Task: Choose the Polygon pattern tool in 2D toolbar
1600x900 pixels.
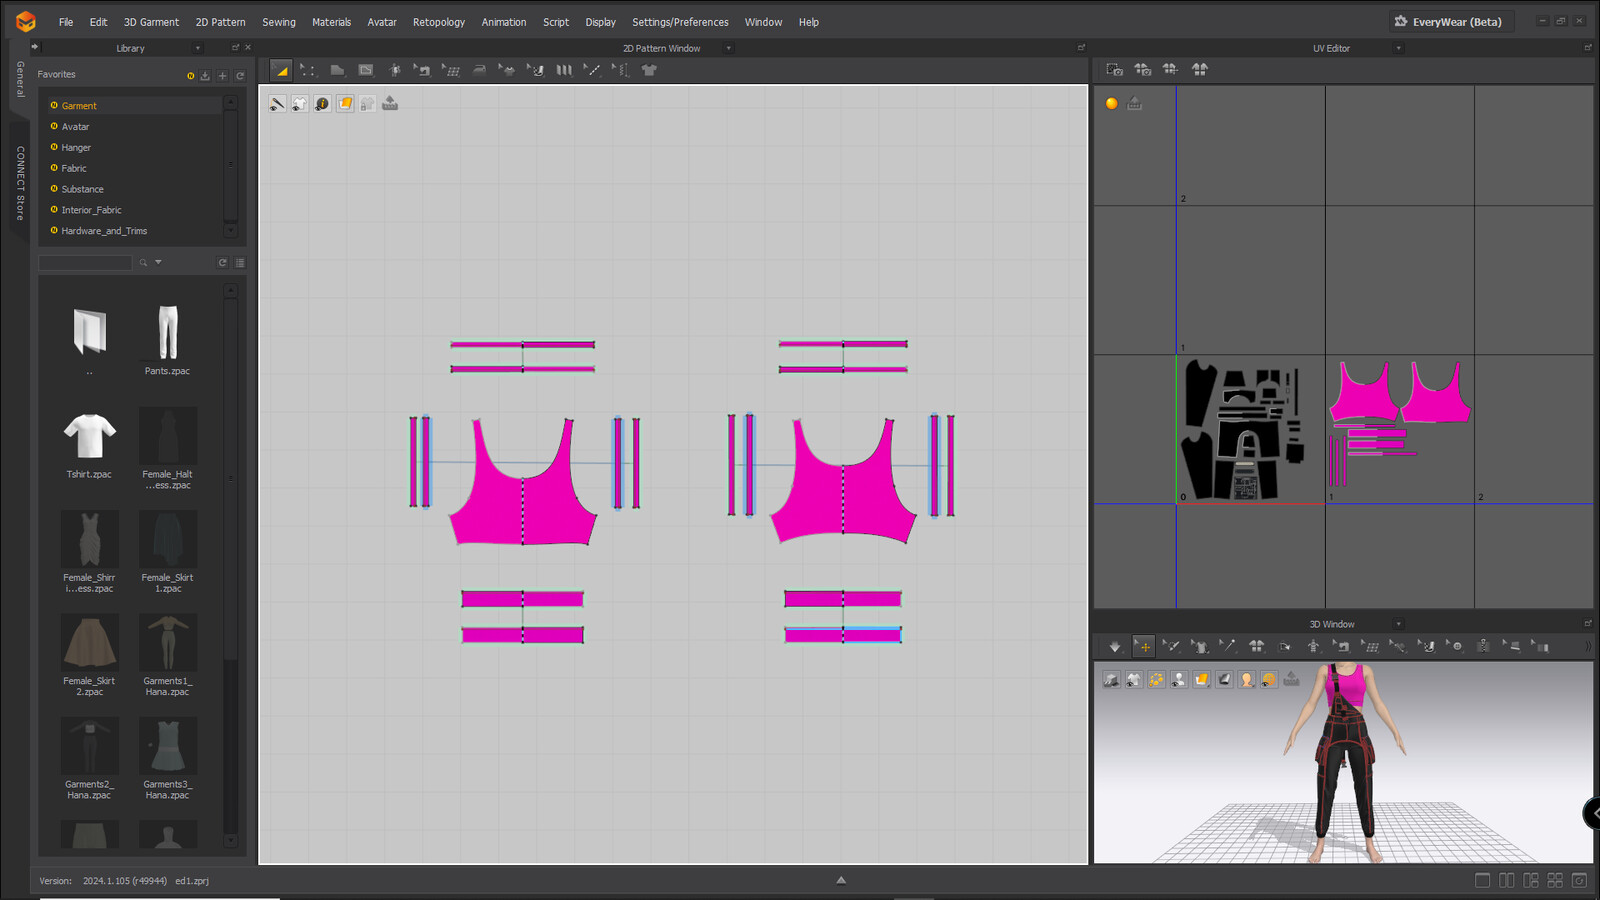Action: click(337, 70)
